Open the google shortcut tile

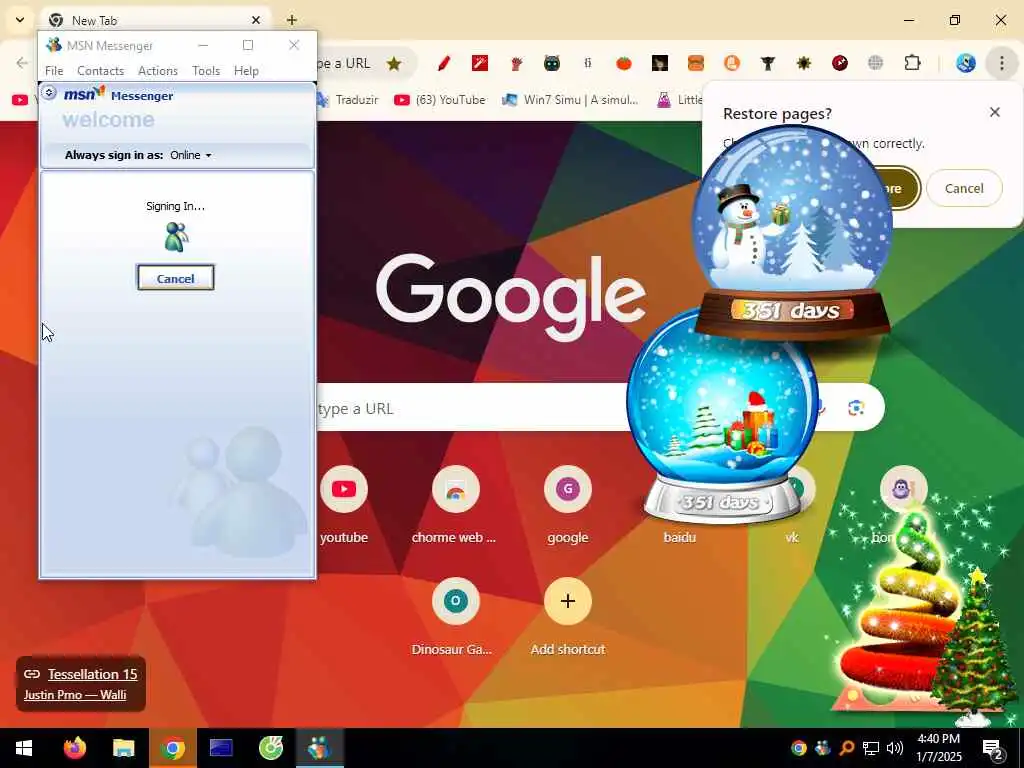coord(568,489)
